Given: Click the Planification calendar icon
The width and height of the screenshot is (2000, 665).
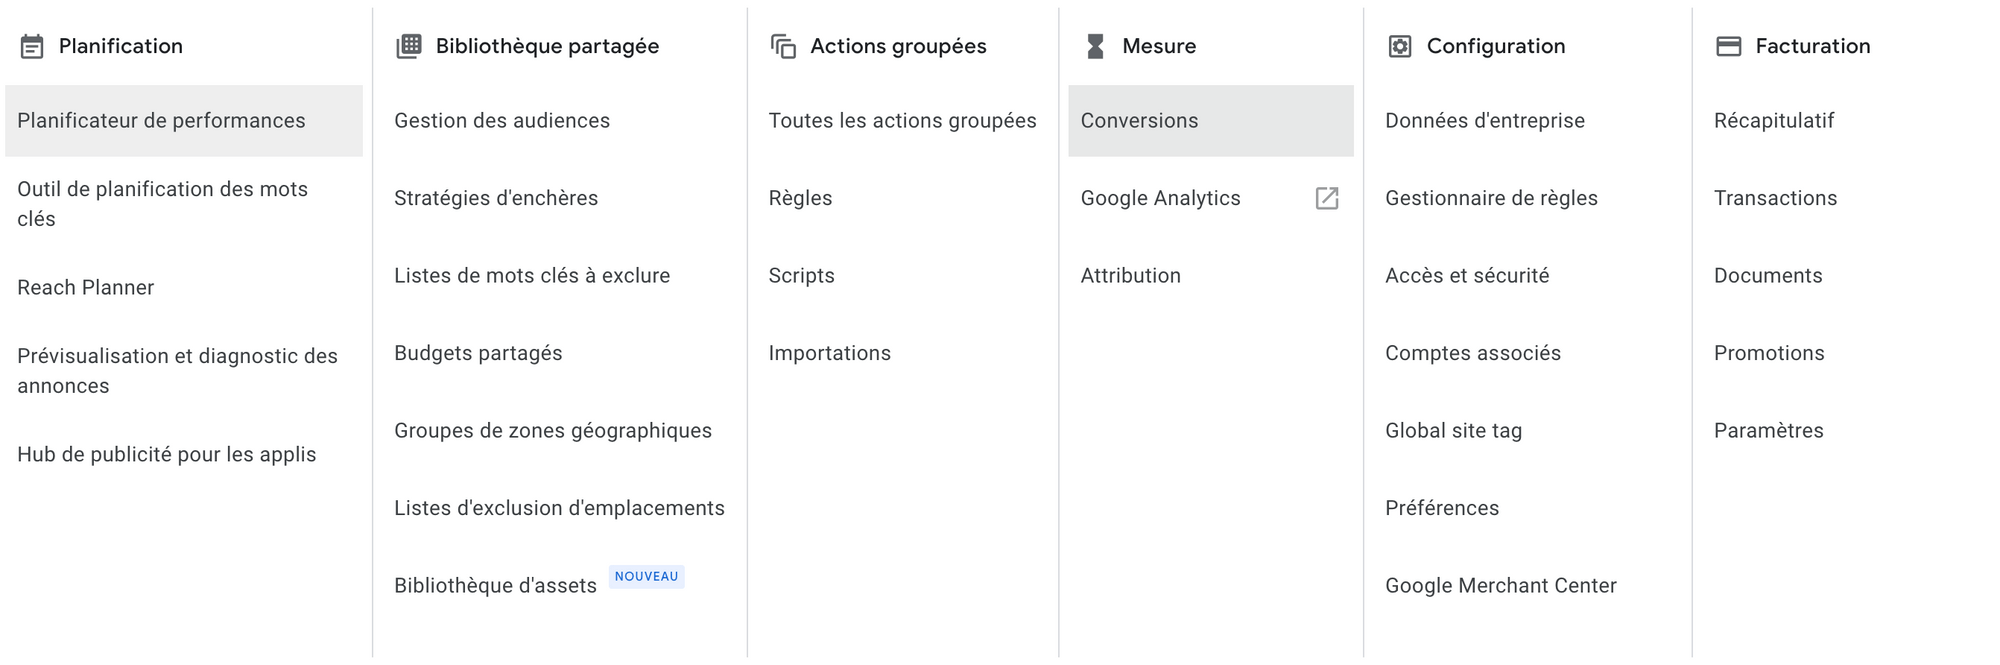Looking at the screenshot, I should pos(32,46).
